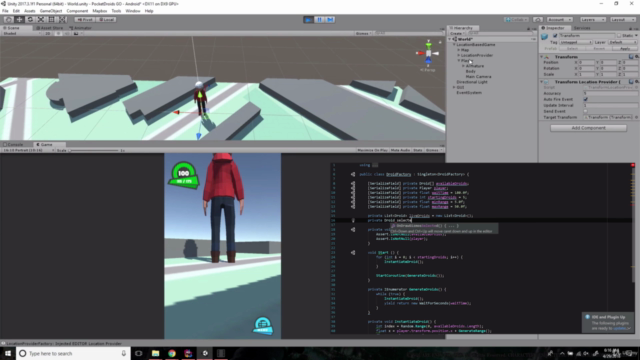Image resolution: width=640 pixels, height=360 pixels.
Task: Select the combined Transform tool
Action: [62, 20]
